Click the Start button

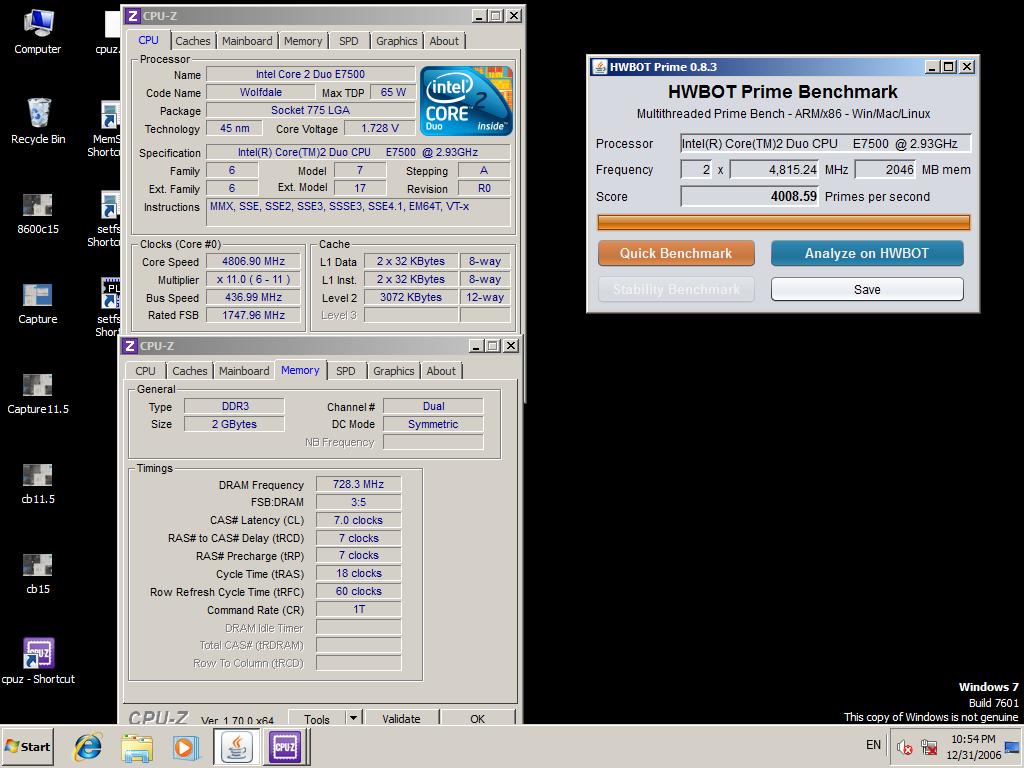27,746
